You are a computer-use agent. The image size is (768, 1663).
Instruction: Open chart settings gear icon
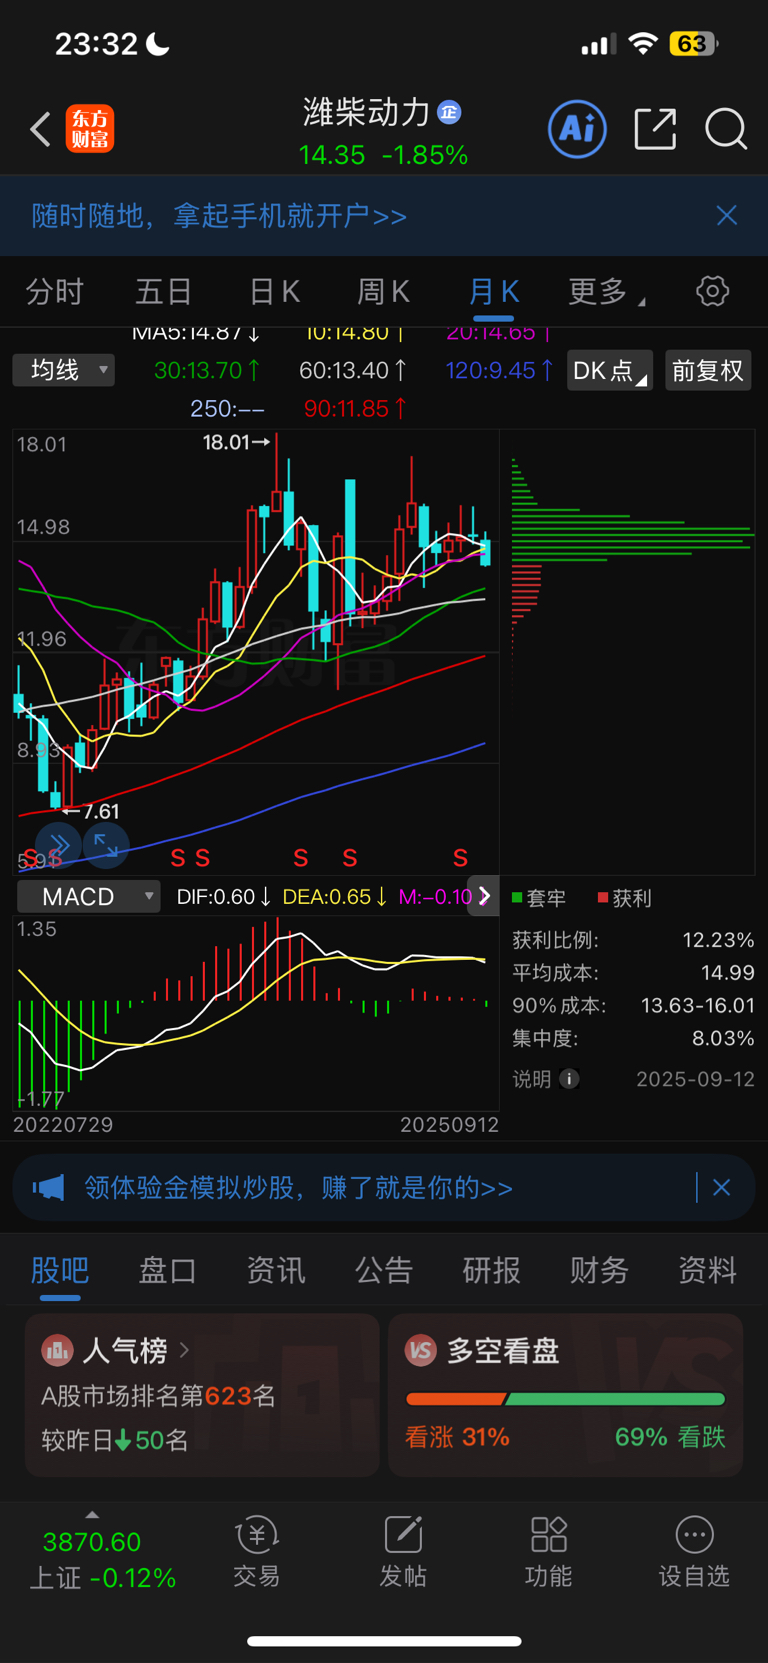coord(712,291)
